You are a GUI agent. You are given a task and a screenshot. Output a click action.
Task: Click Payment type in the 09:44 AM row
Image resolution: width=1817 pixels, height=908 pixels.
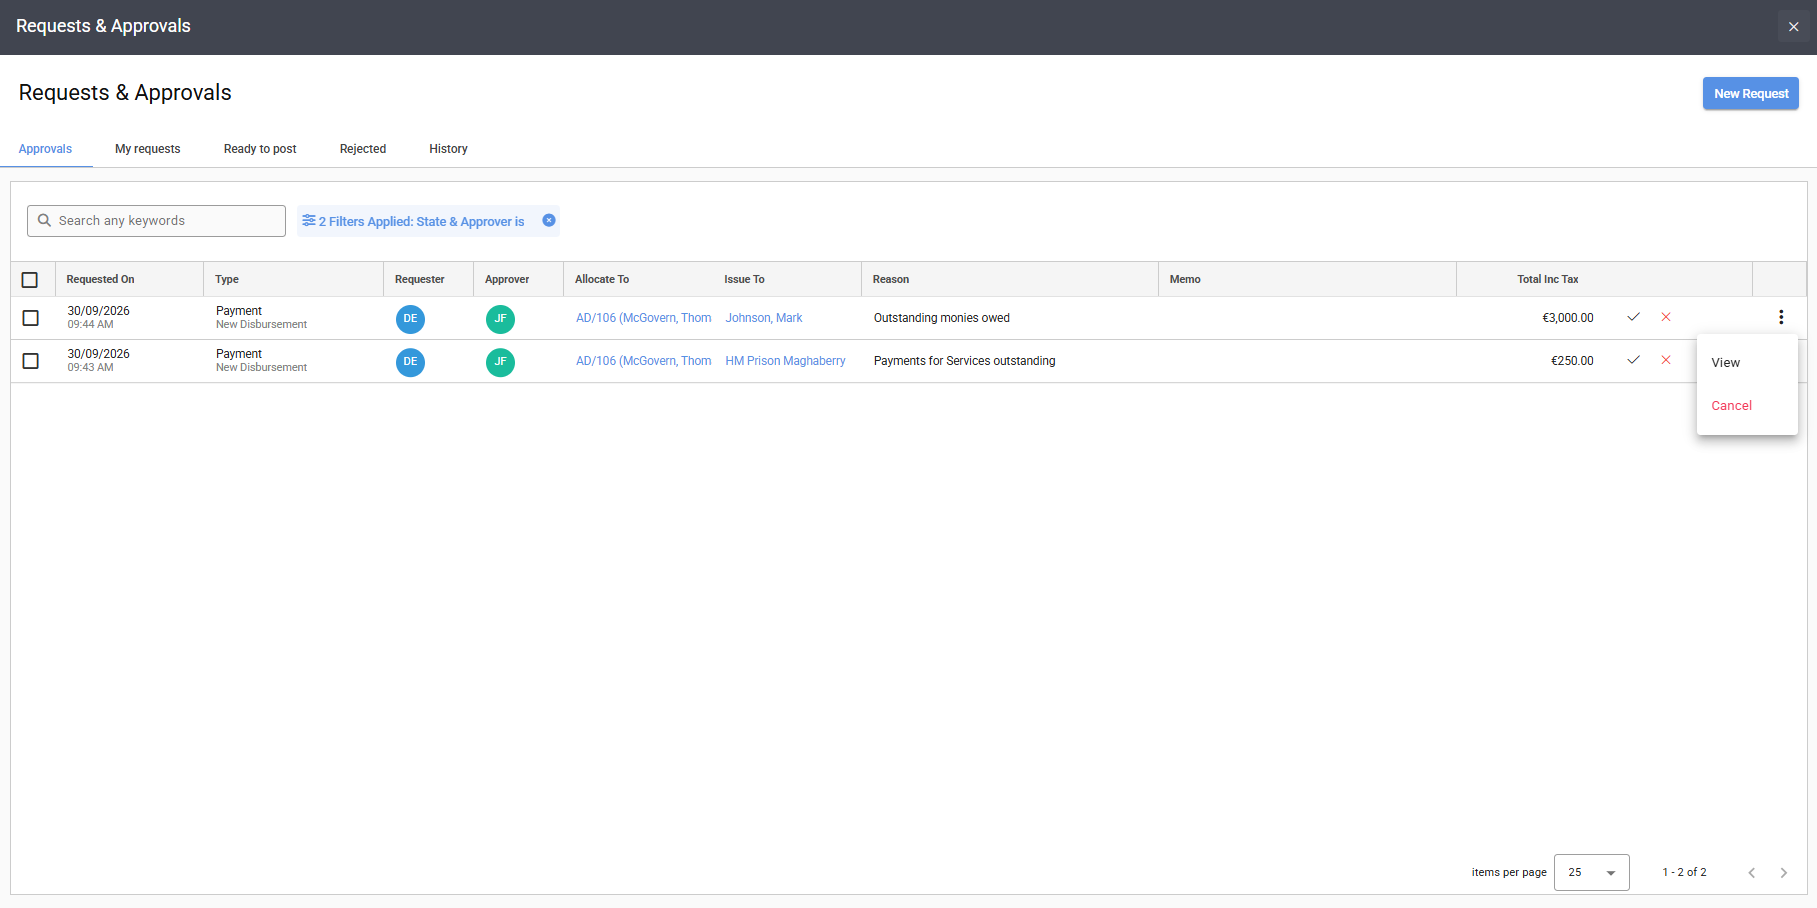point(239,311)
